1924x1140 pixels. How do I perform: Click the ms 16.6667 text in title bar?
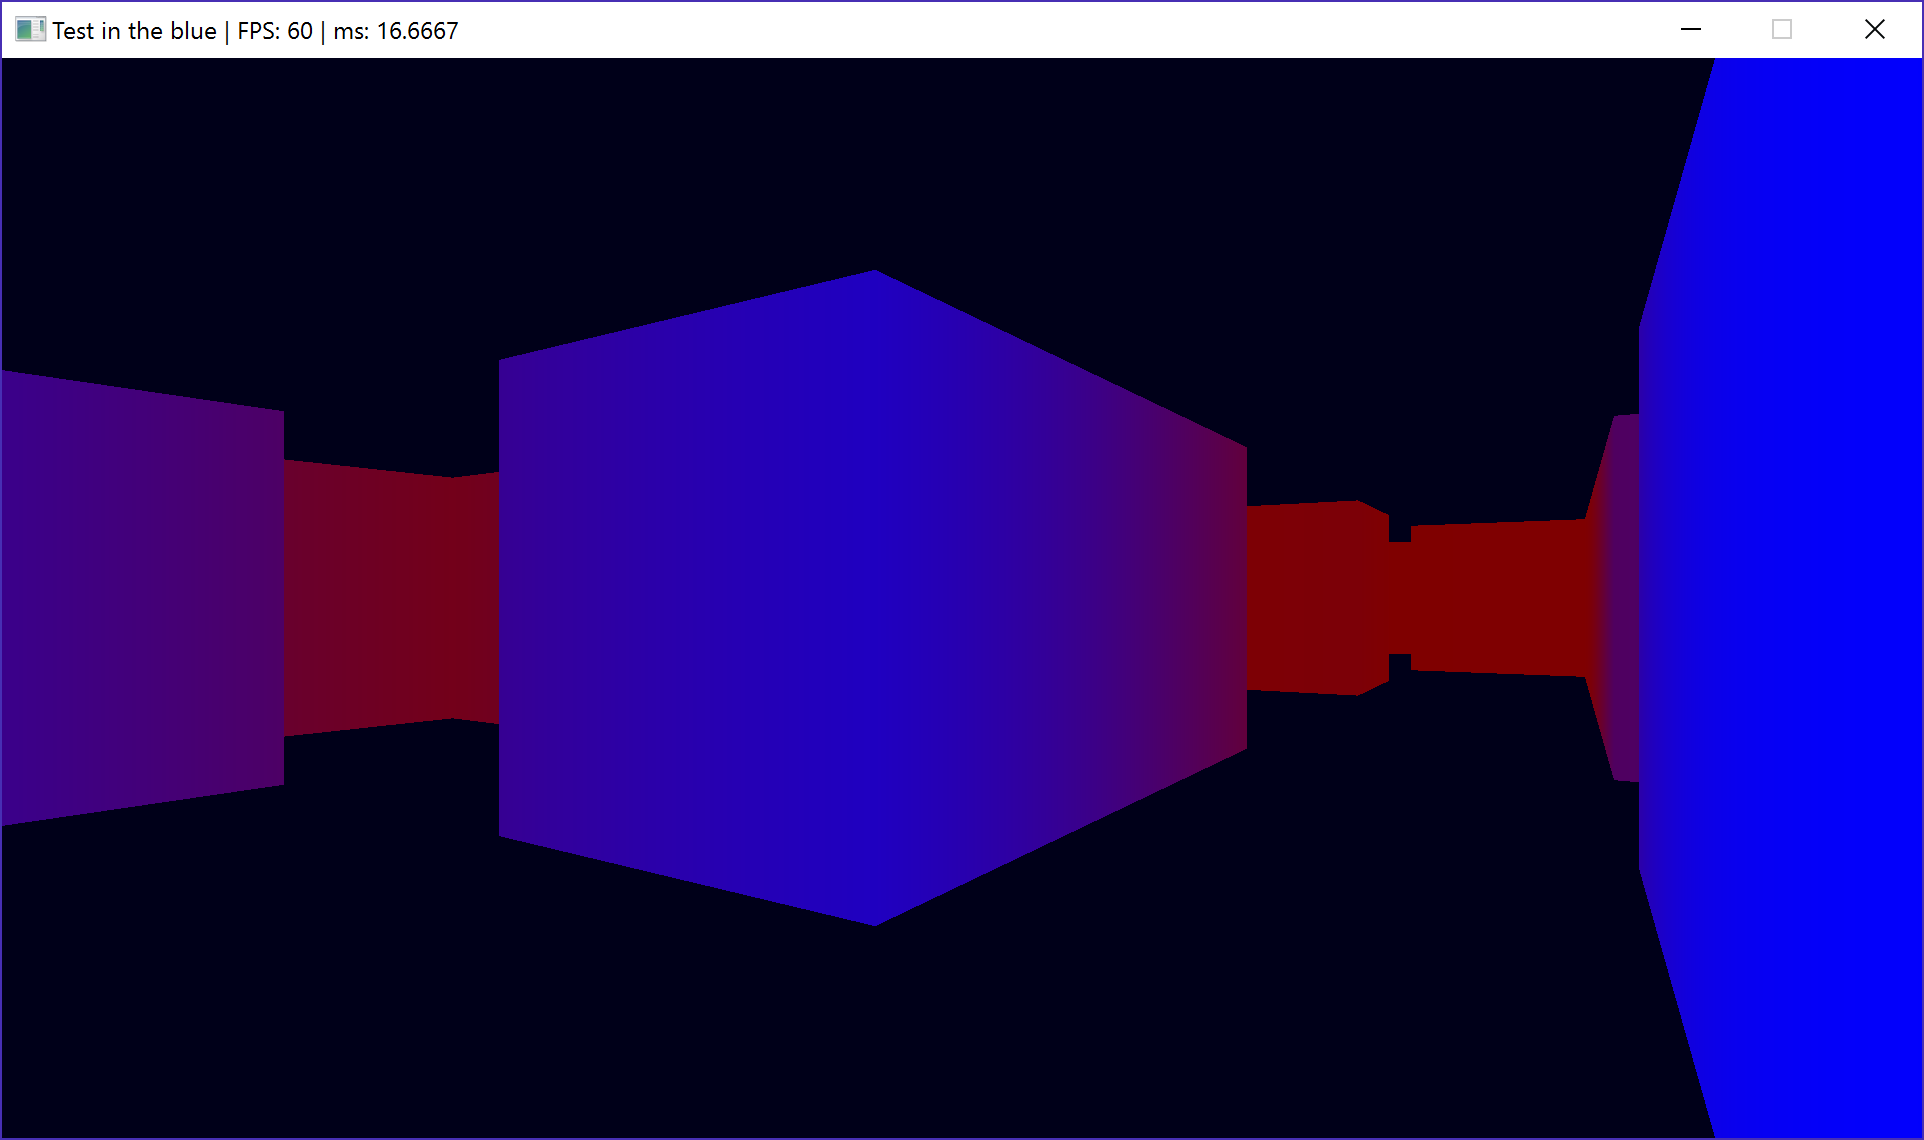[x=396, y=31]
